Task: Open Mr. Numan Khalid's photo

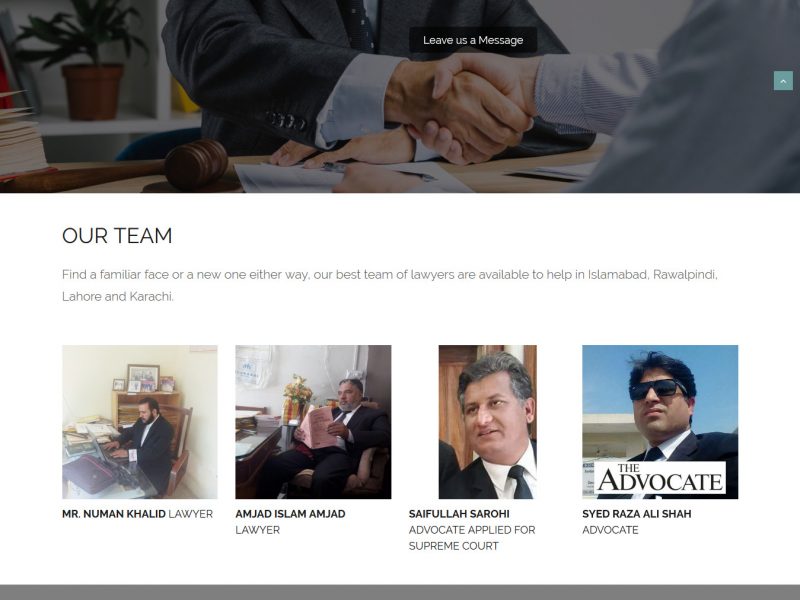Action: (140, 422)
